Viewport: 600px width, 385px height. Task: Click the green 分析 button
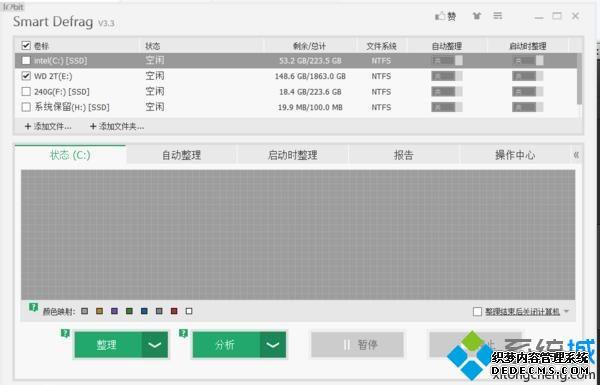[x=226, y=345]
